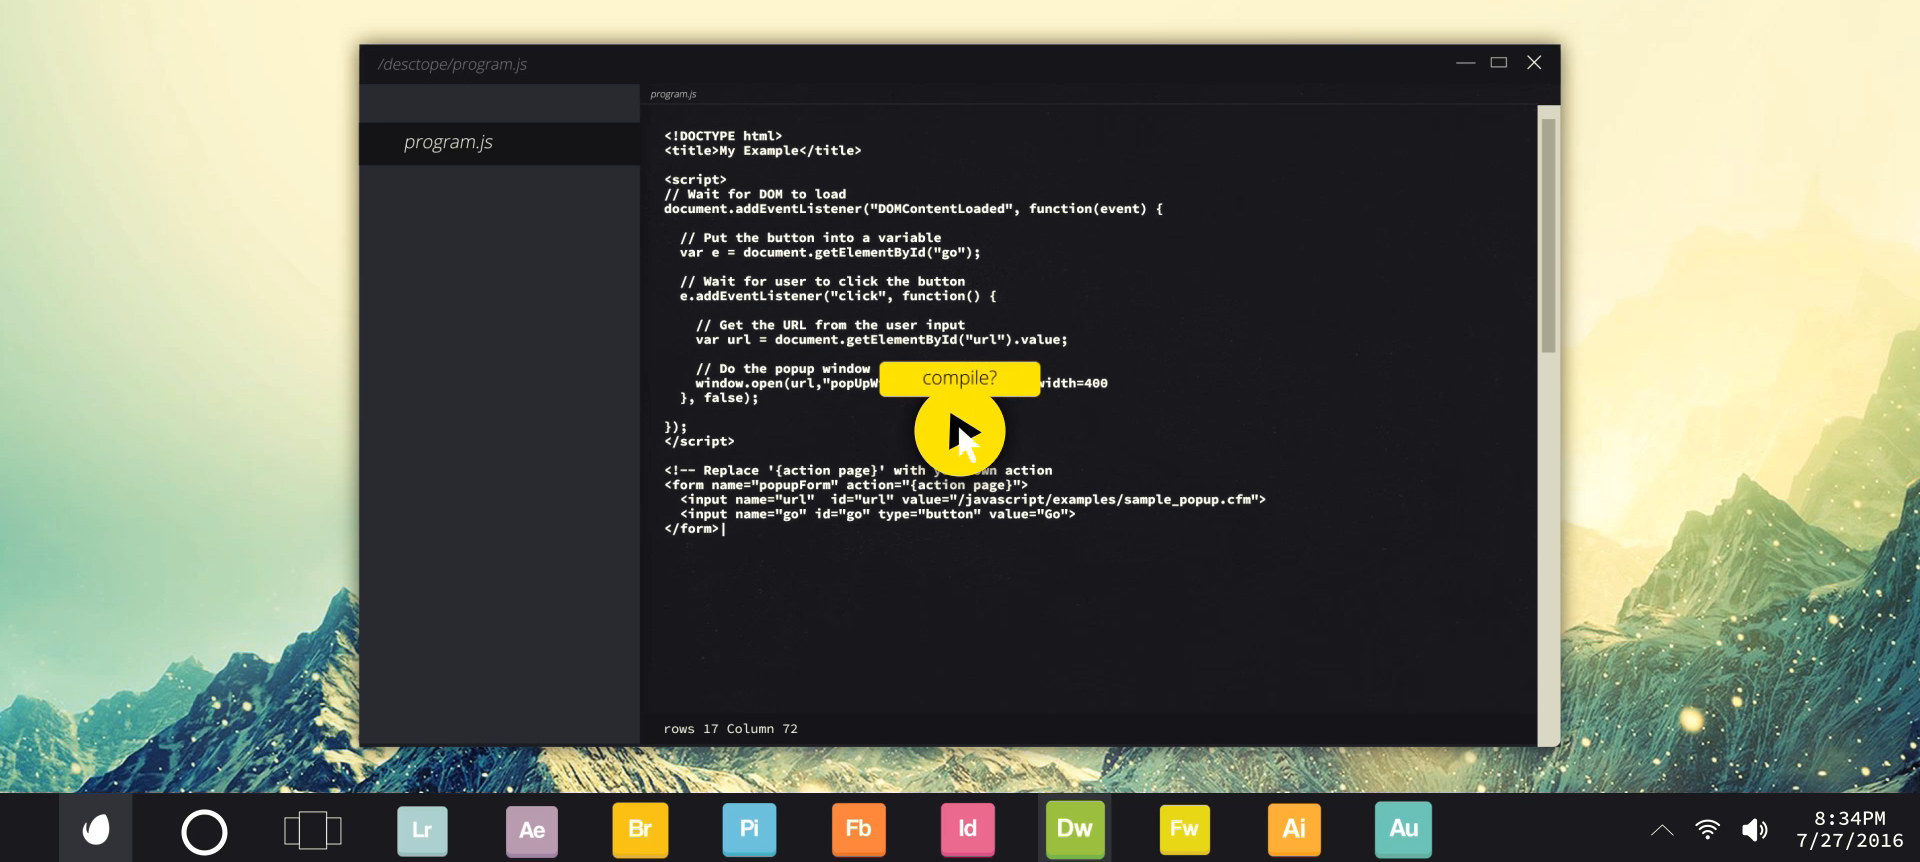Image resolution: width=1920 pixels, height=862 pixels.
Task: Maximize the editor window
Action: [x=1498, y=63]
